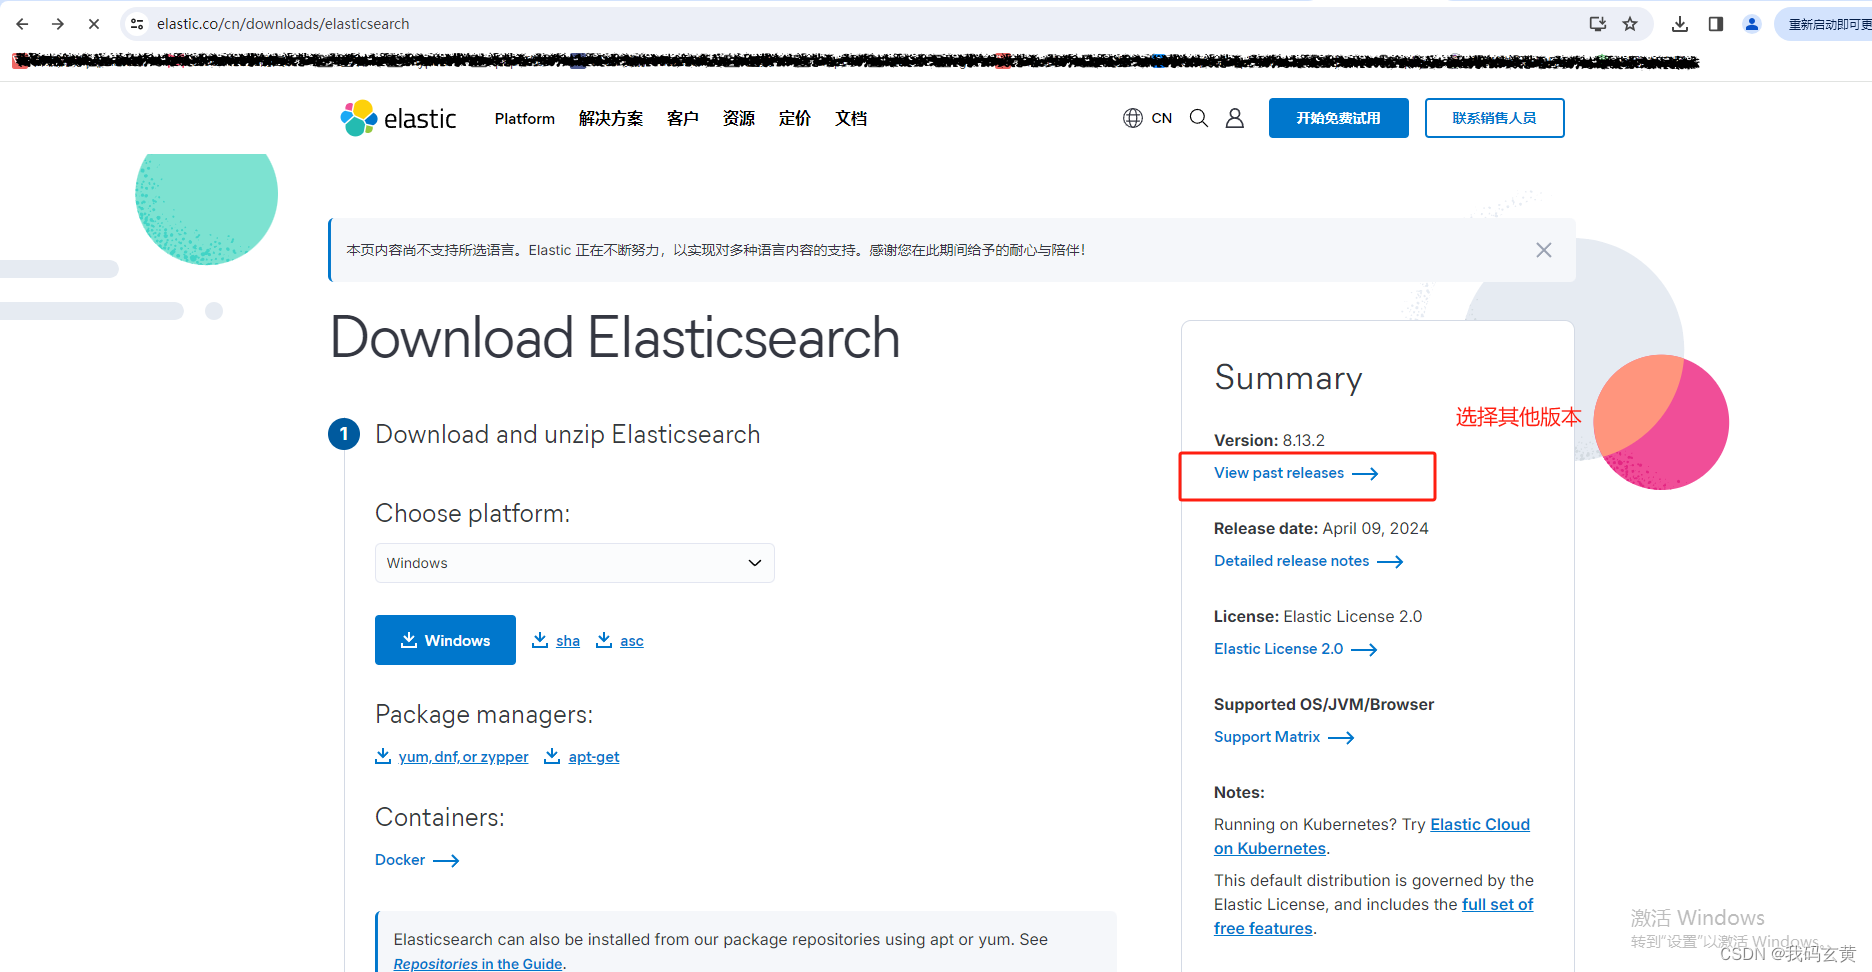Toggle the browser side panel icon
1872x972 pixels.
pos(1716,24)
